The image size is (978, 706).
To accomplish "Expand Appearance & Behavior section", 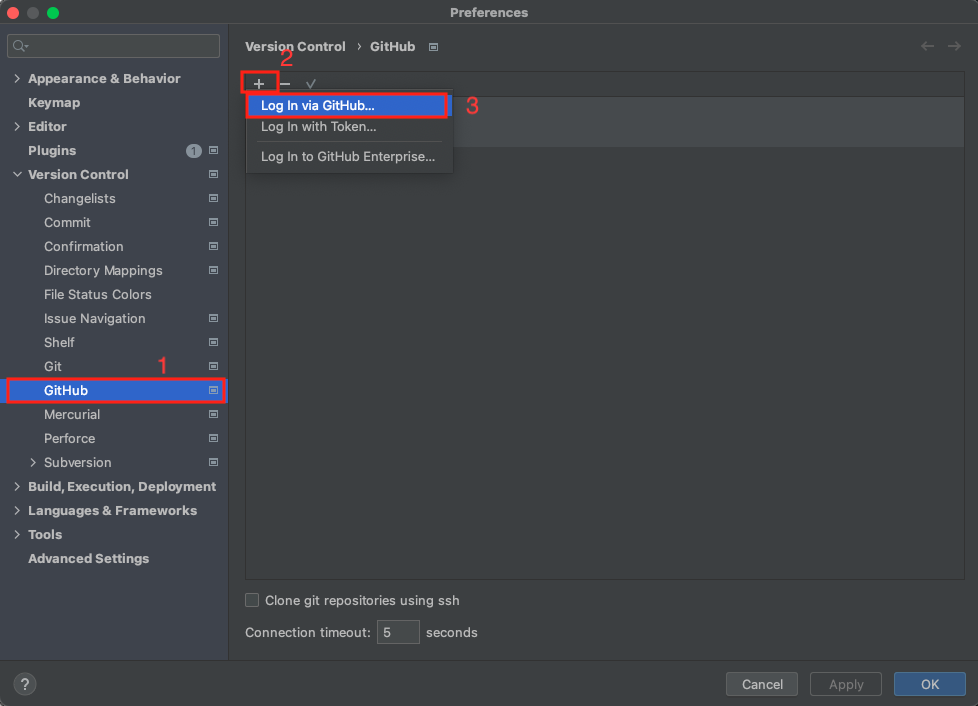I will pyautogui.click(x=17, y=79).
